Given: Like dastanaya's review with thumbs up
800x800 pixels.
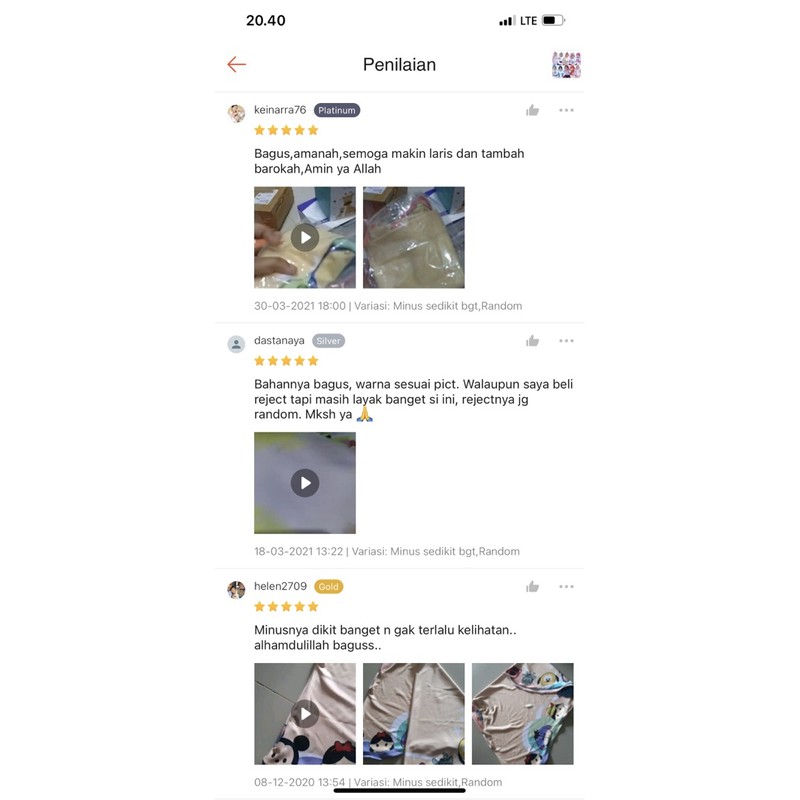Looking at the screenshot, I should tap(532, 341).
